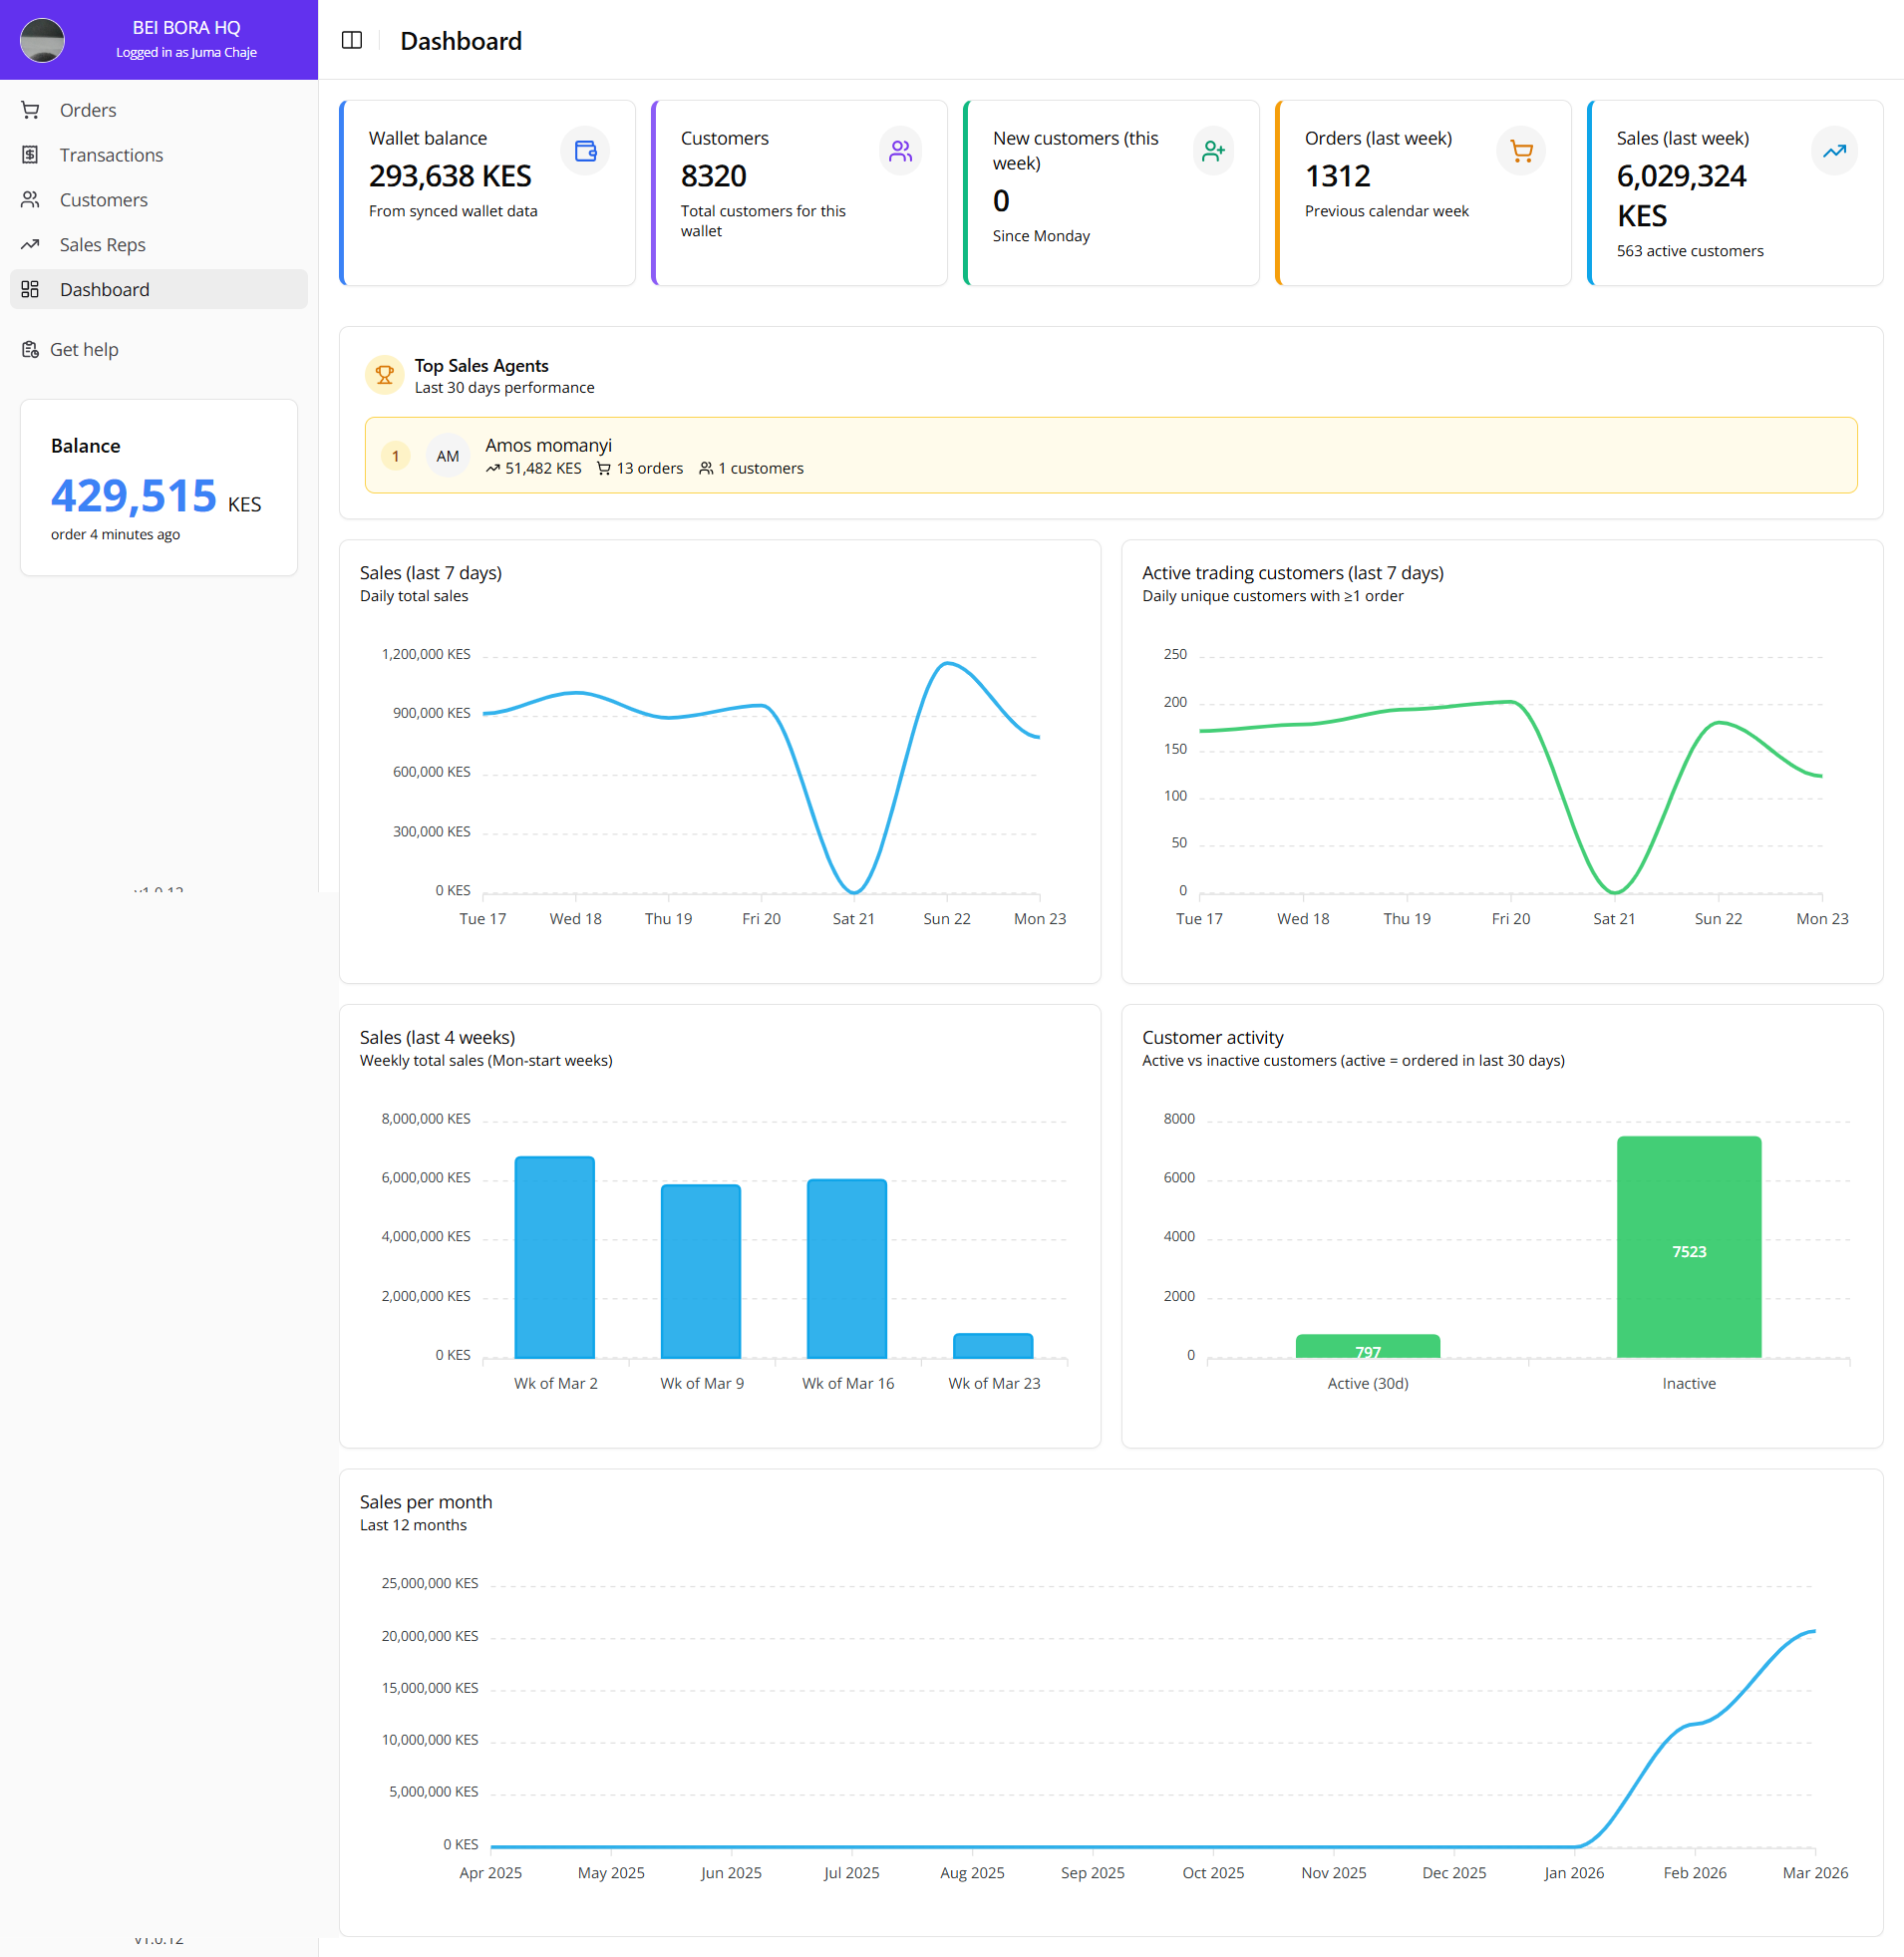
Task: Click the BEI BORA HQ profile avatar
Action: 42,40
